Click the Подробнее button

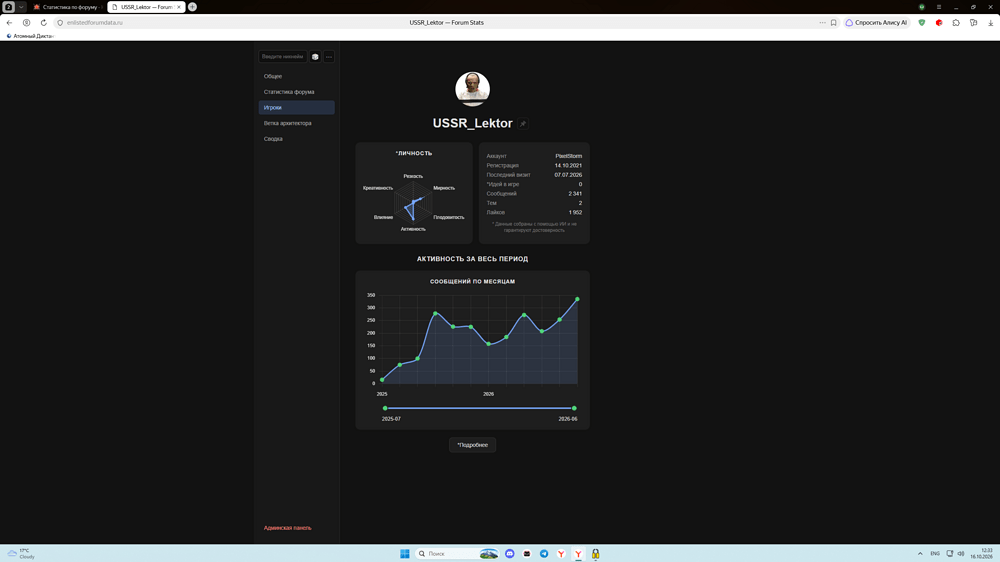pyautogui.click(x=473, y=445)
